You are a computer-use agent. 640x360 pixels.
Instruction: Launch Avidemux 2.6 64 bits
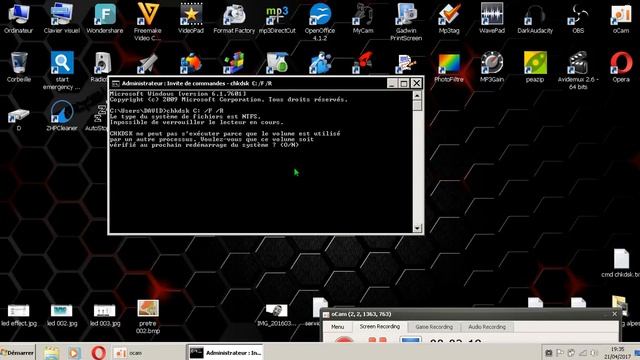(578, 70)
